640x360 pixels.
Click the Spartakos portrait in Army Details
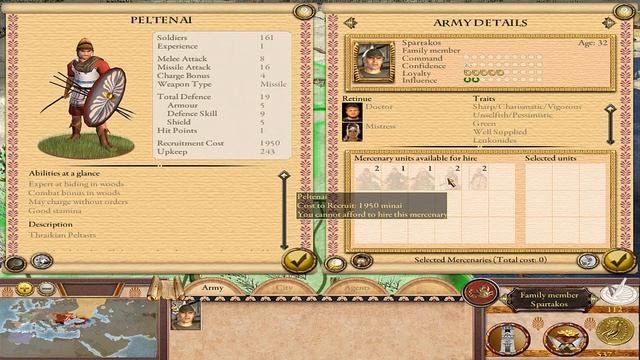374,62
